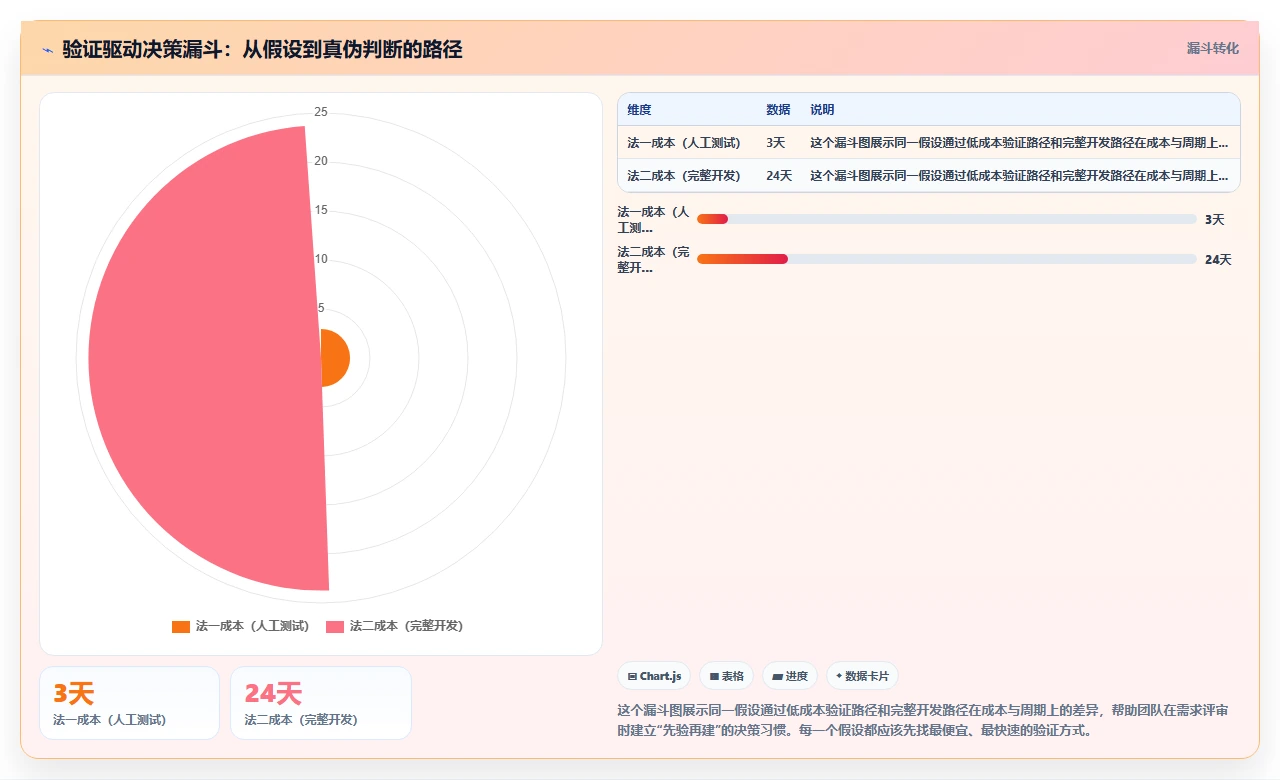The width and height of the screenshot is (1280, 780).
Task: Open the 24天 data card
Action: click(x=321, y=703)
